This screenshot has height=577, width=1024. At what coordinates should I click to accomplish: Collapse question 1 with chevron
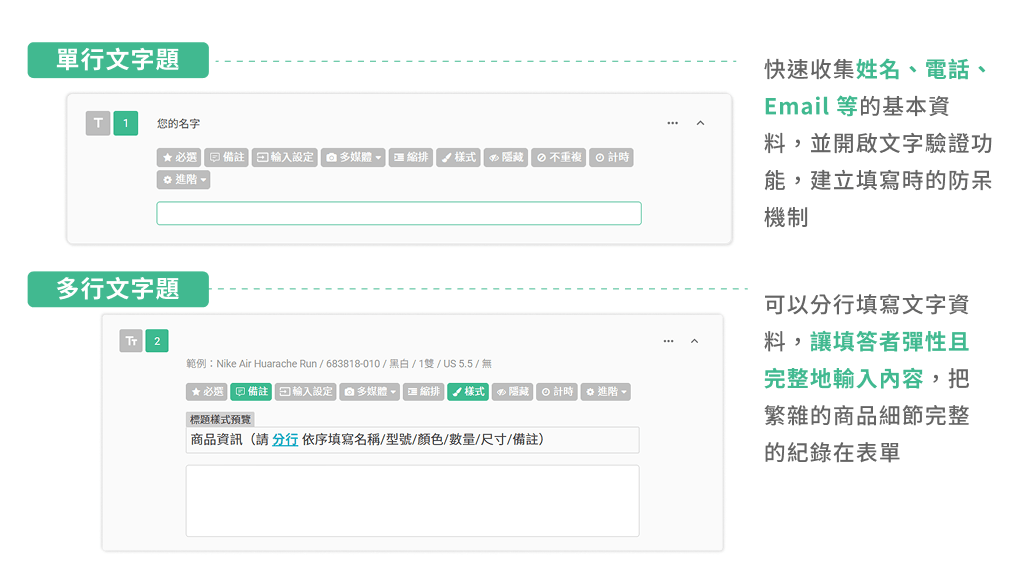click(x=700, y=123)
